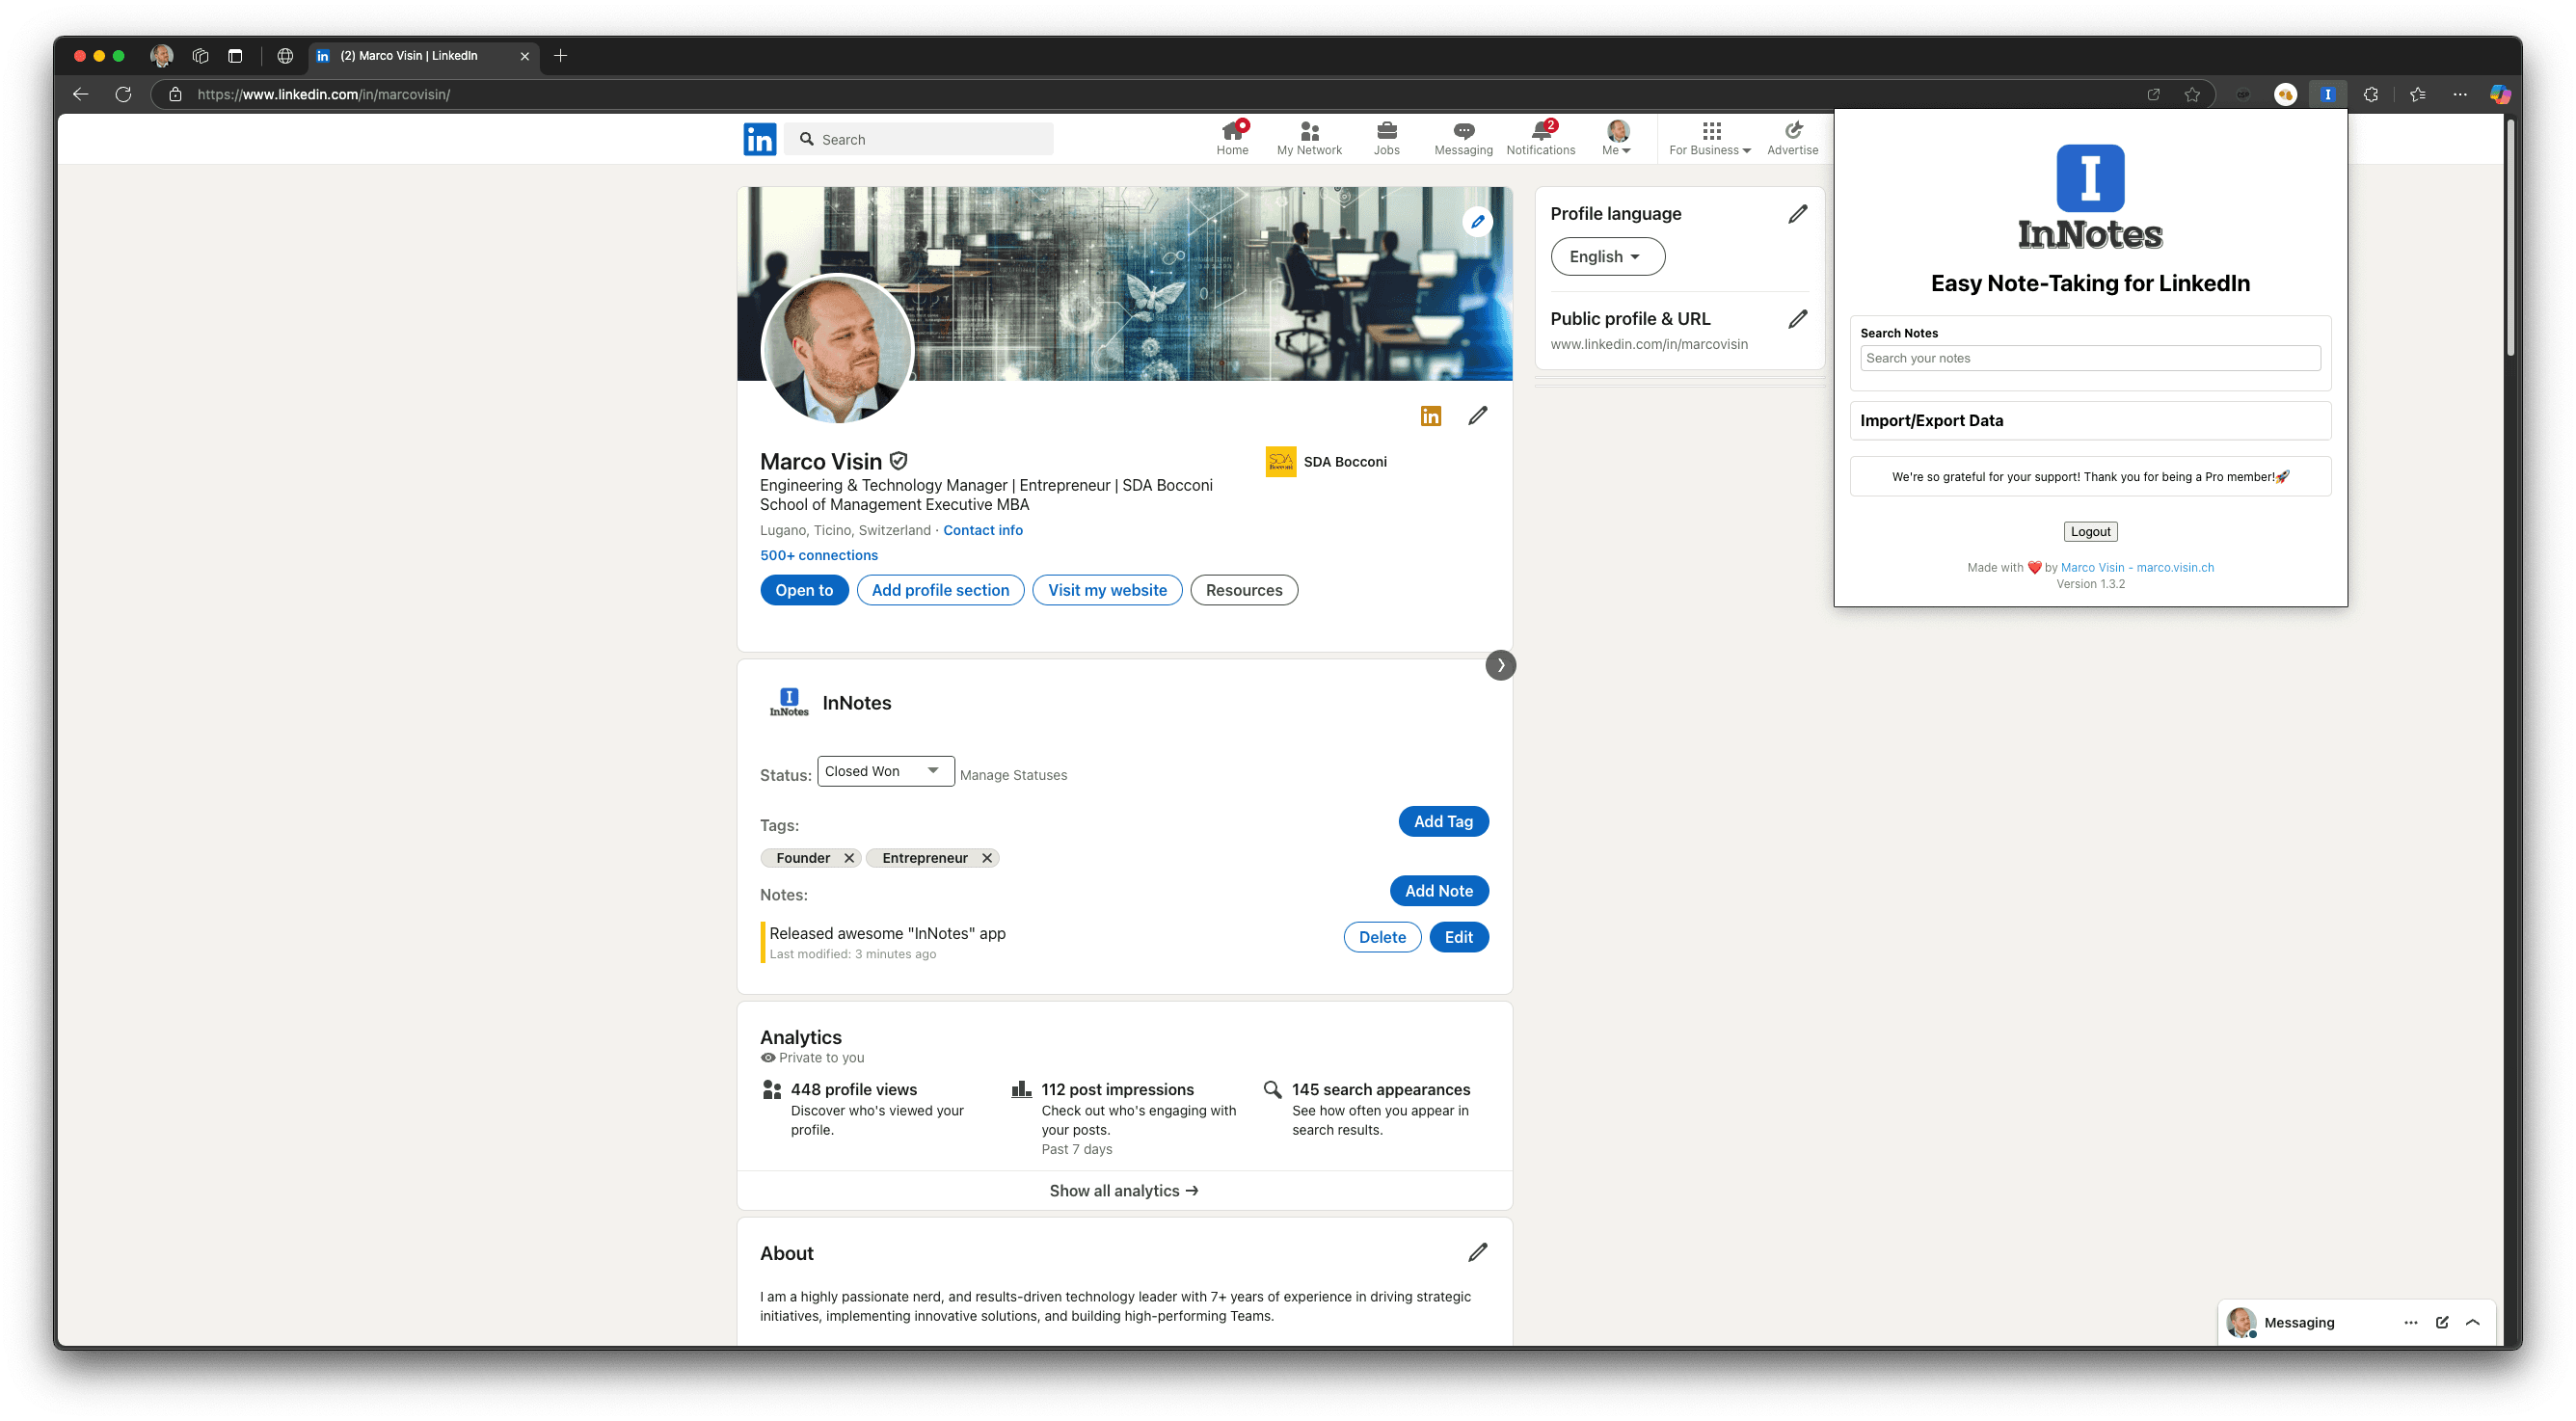View Notifications via the bell icon
2576x1421 pixels.
pyautogui.click(x=1540, y=132)
